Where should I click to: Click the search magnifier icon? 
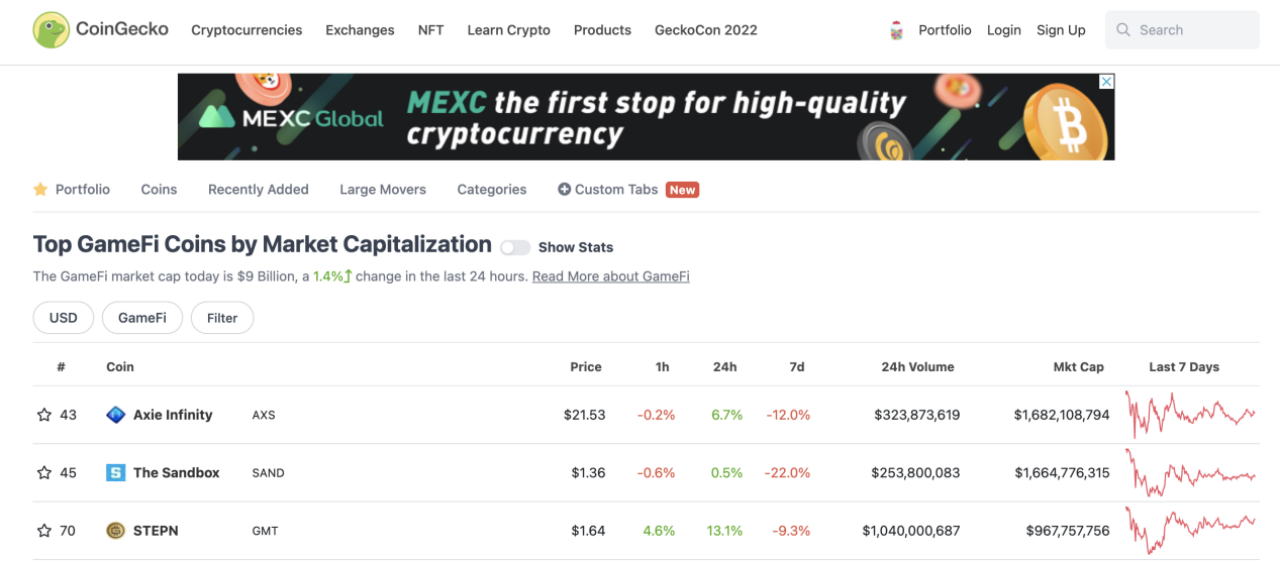[1124, 31]
